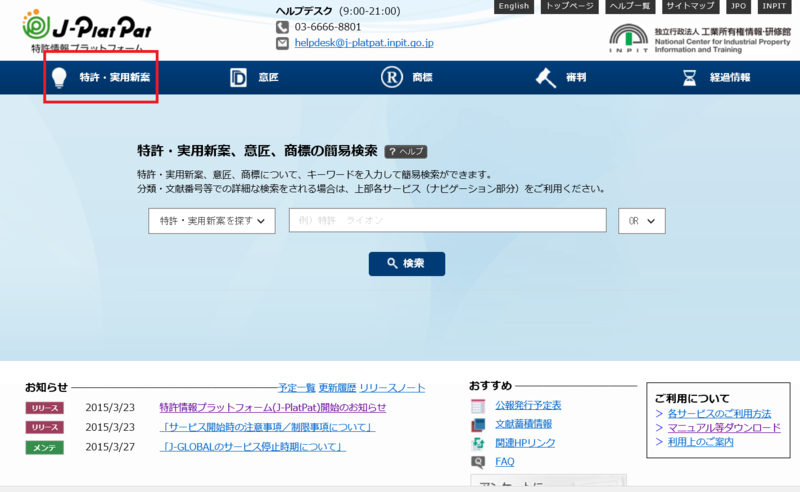Click the 公報発行予定表 calendar icon
This screenshot has width=800, height=492.
pyautogui.click(x=478, y=406)
